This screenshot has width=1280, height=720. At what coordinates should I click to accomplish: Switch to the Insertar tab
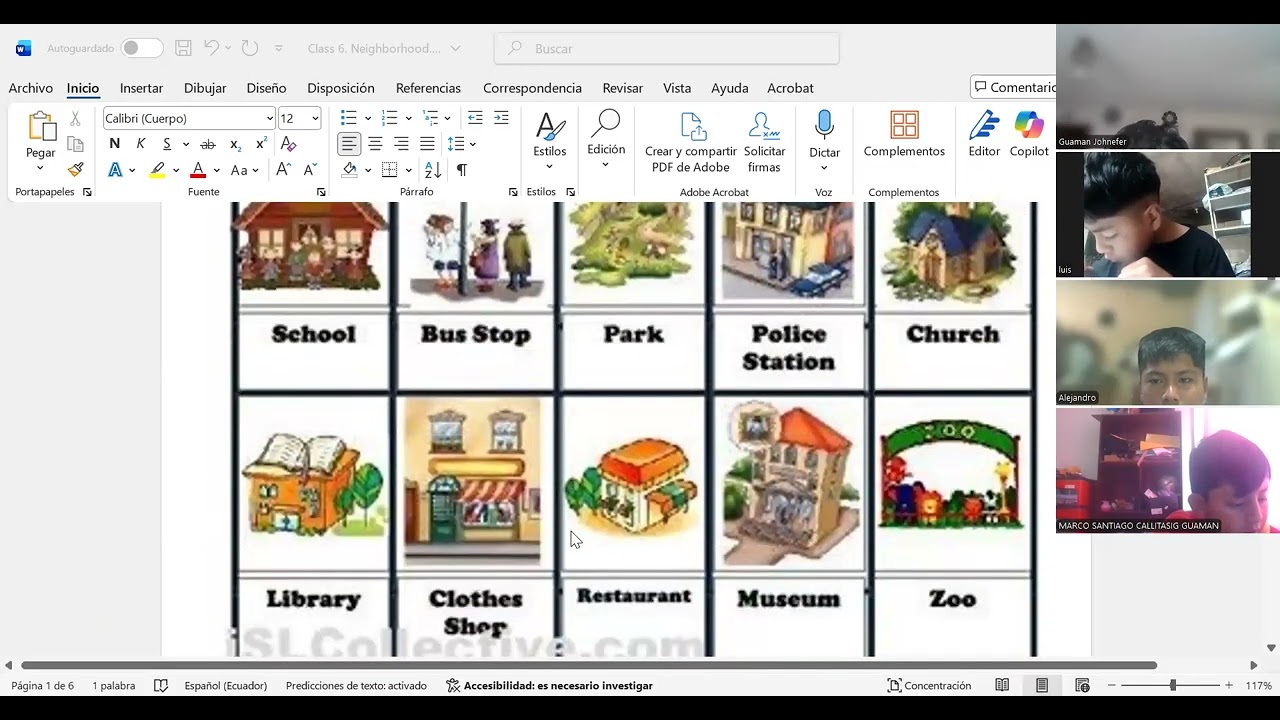pos(141,88)
